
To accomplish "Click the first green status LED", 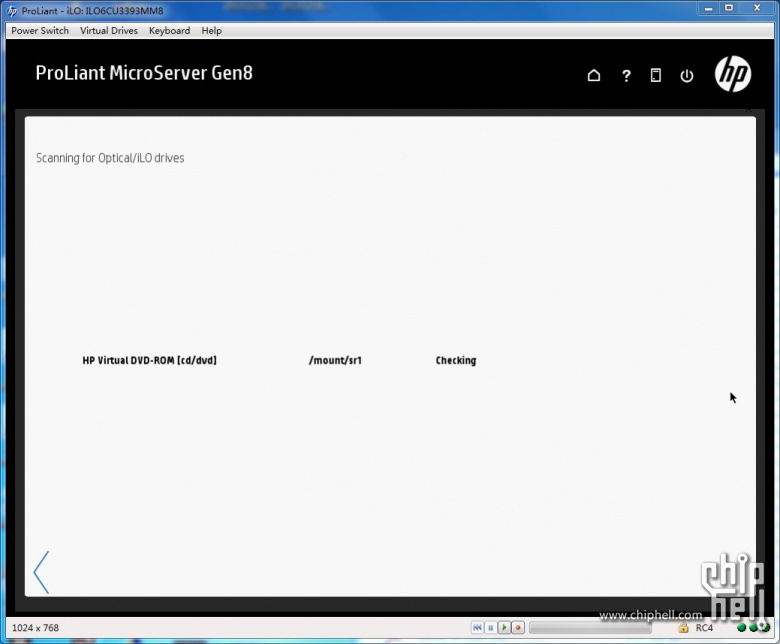I will [741, 628].
